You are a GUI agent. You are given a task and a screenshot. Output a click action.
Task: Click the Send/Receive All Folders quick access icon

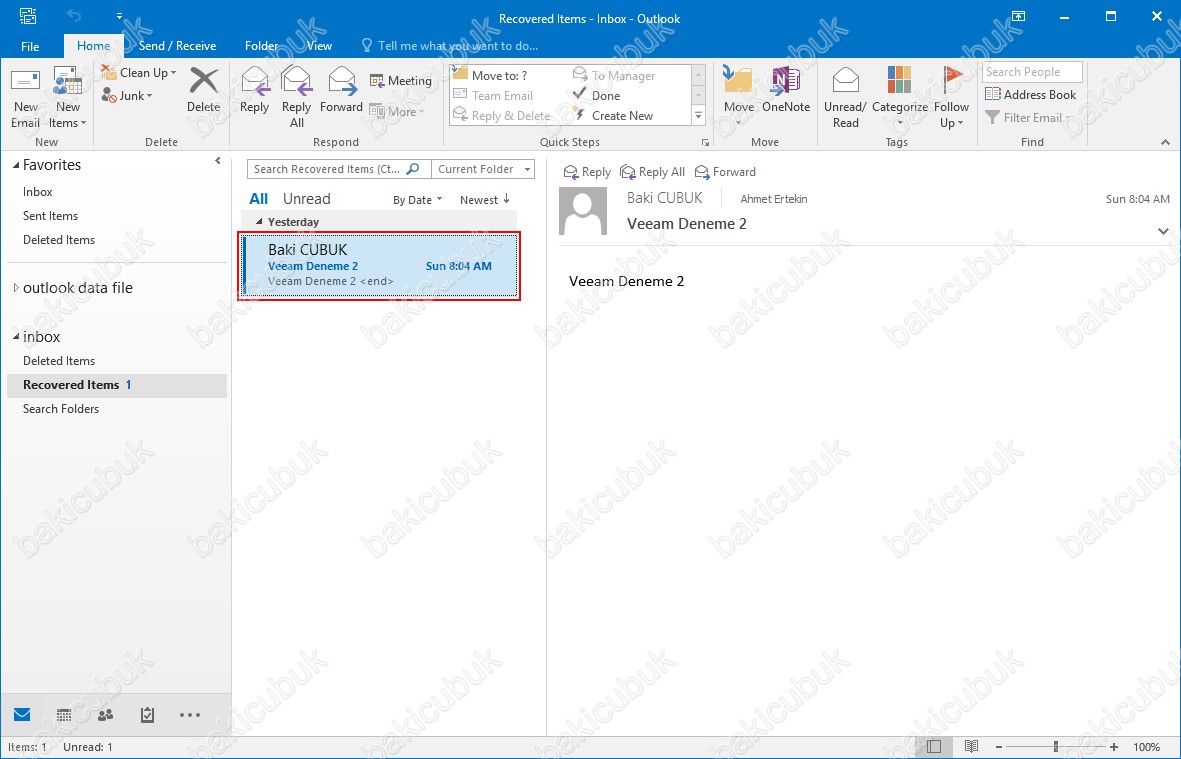(x=28, y=16)
